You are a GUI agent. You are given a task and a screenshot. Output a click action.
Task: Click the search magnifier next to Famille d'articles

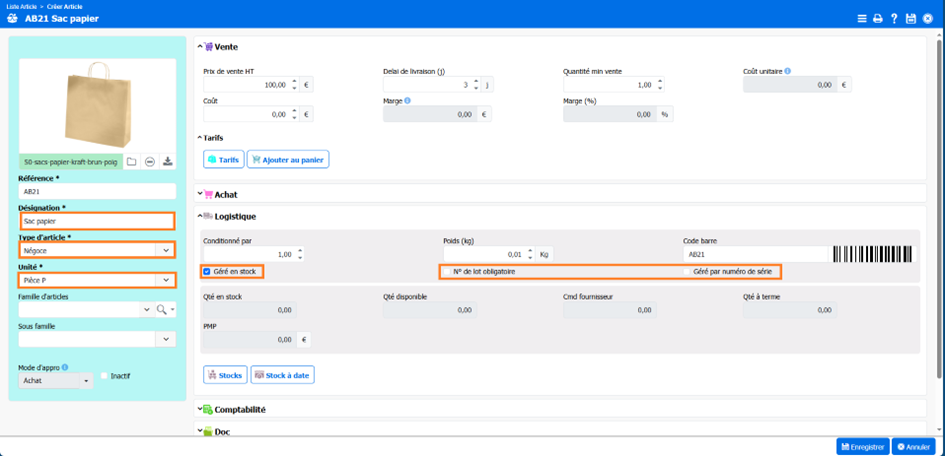(159, 311)
